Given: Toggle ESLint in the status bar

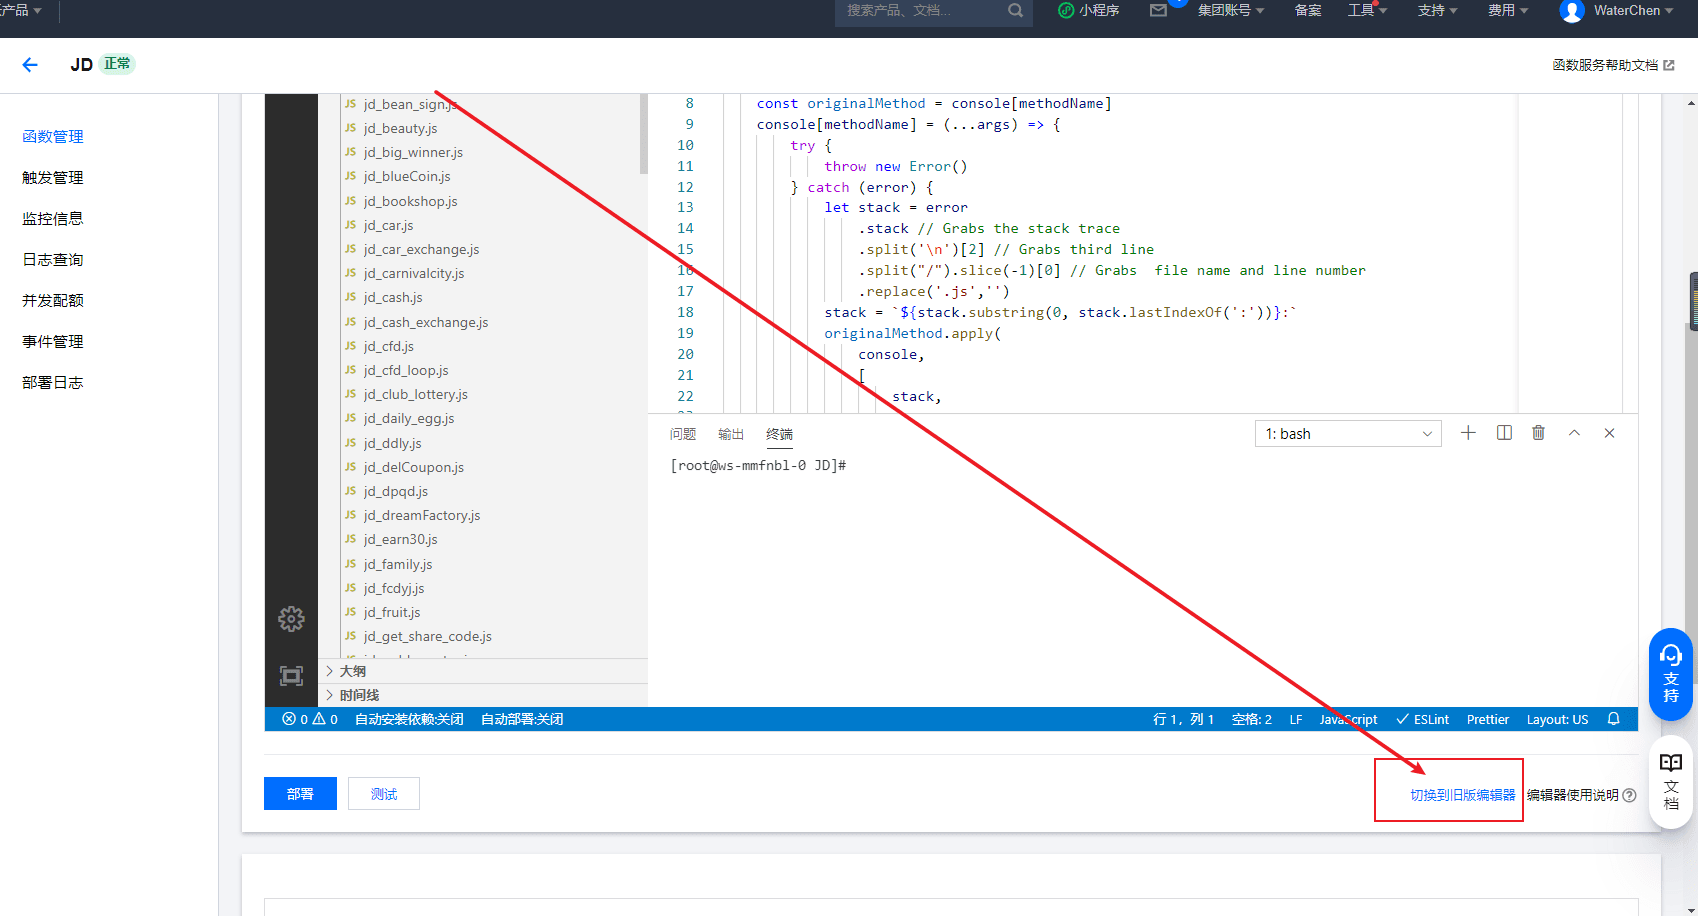Looking at the screenshot, I should coord(1423,719).
